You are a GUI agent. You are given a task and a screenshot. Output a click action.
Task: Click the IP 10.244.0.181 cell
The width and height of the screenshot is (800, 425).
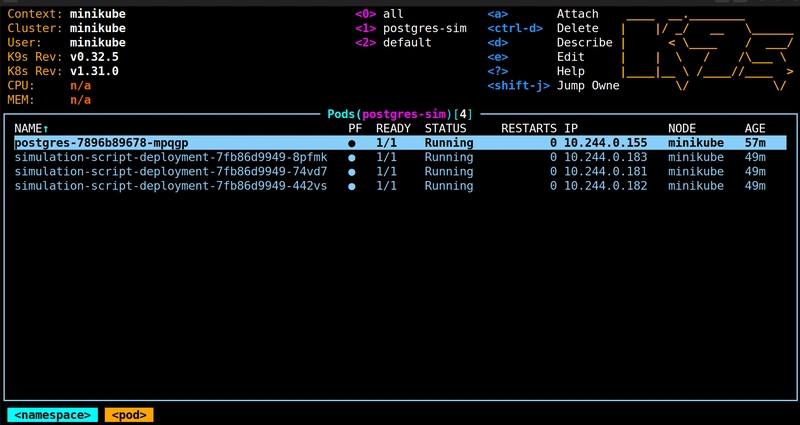coord(606,171)
